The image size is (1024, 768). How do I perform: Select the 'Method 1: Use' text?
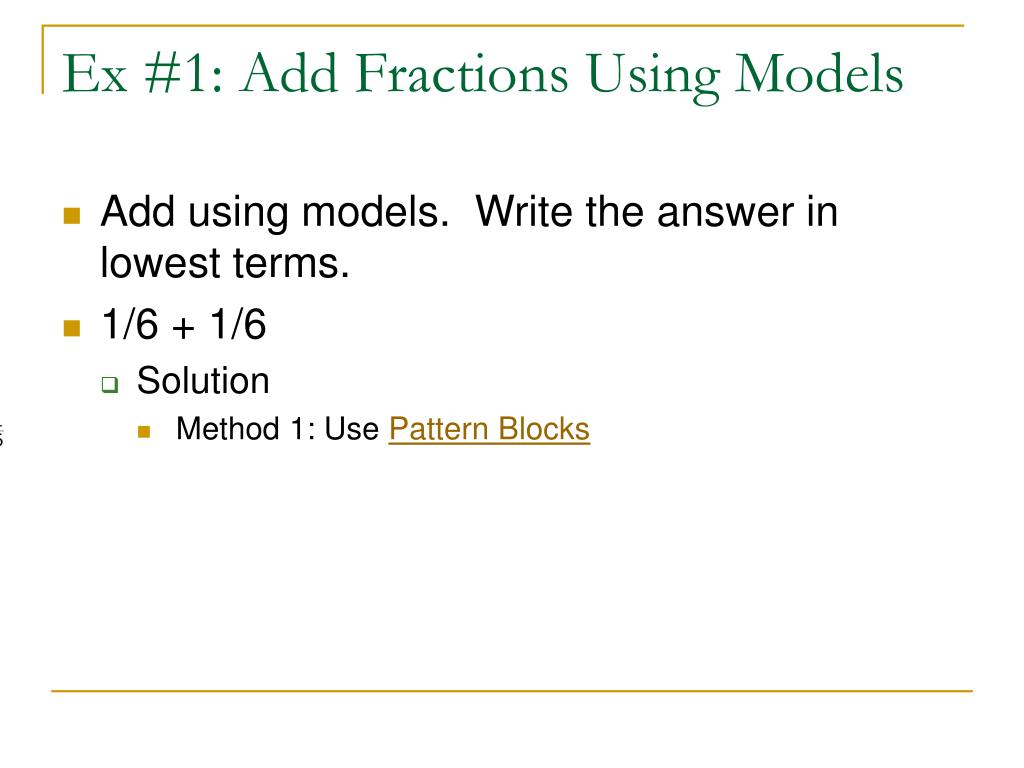tap(277, 430)
